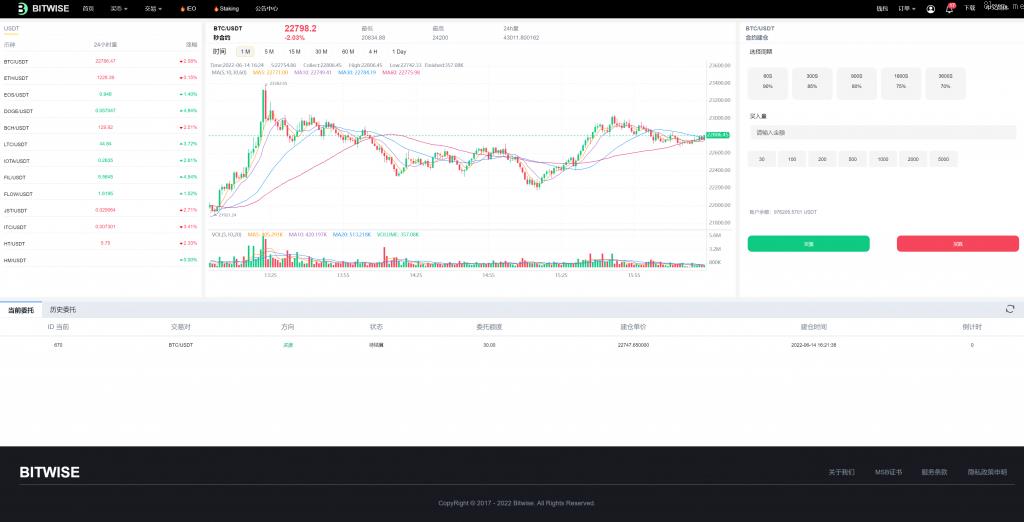Click the purchase amount input field

tap(883, 132)
